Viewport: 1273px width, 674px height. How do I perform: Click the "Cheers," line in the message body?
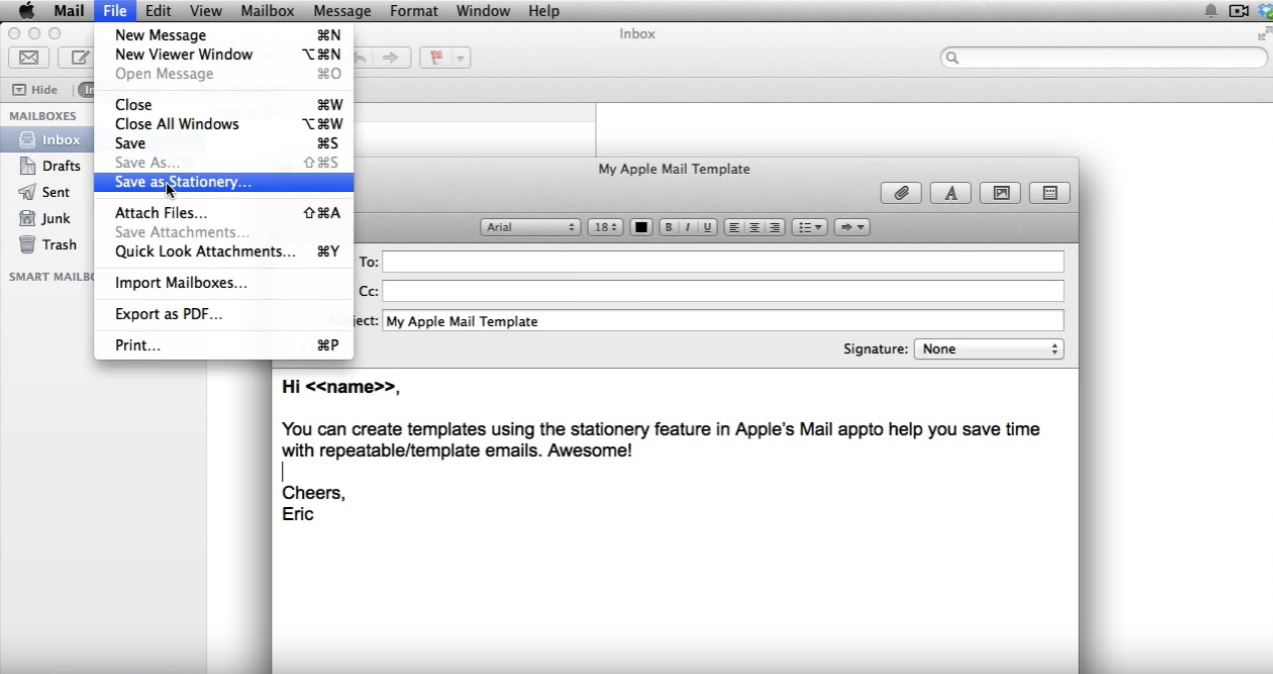click(x=314, y=493)
